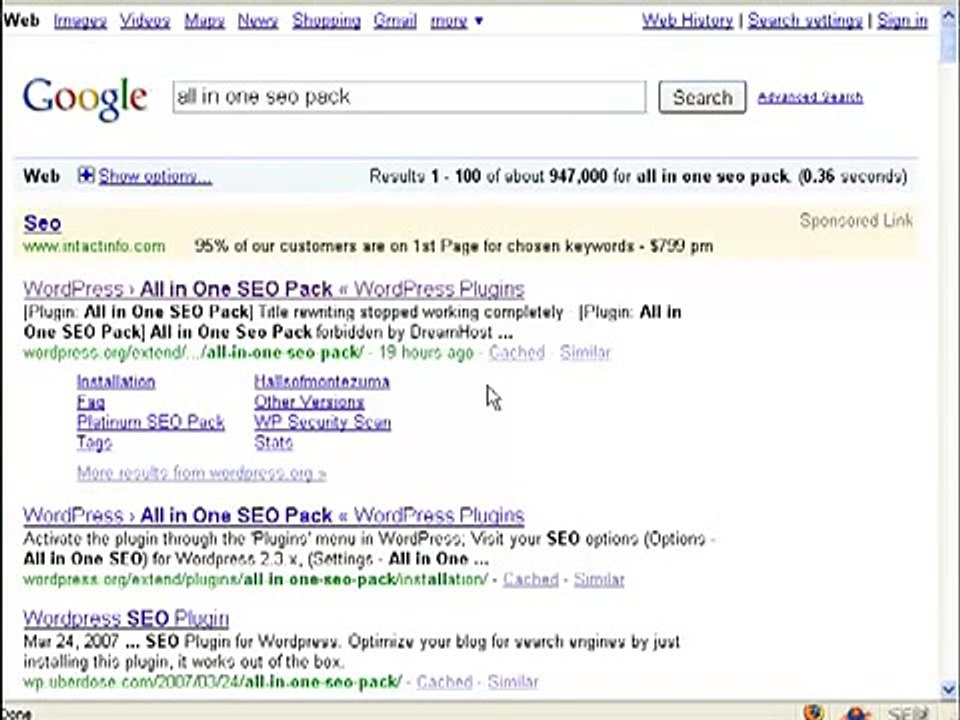Open the Tags sitelink

pyautogui.click(x=94, y=443)
